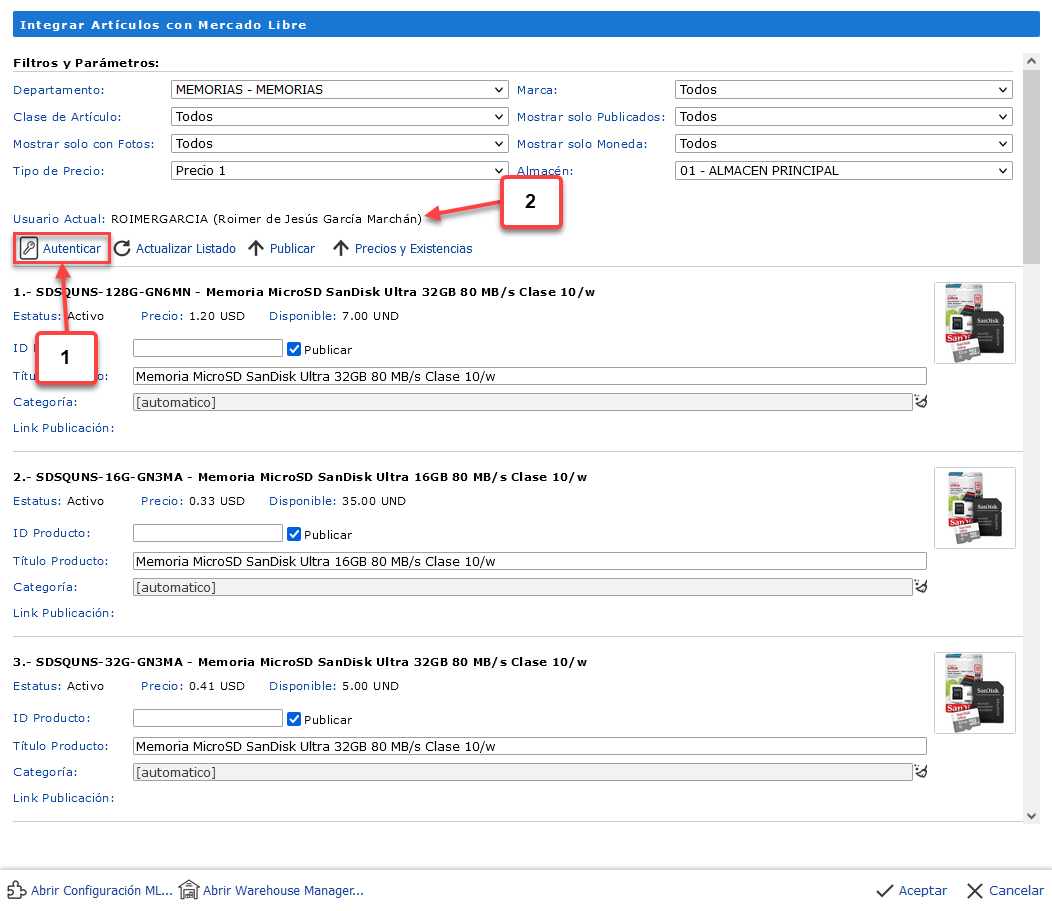The image size is (1052, 911).
Task: Click the vertical scrollbar down arrow
Action: [1032, 816]
